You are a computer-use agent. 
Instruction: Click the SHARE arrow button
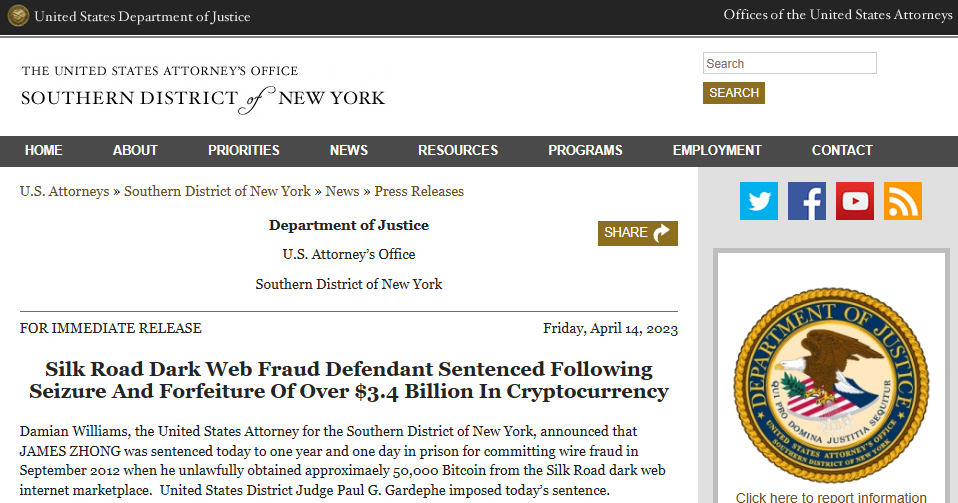(637, 233)
